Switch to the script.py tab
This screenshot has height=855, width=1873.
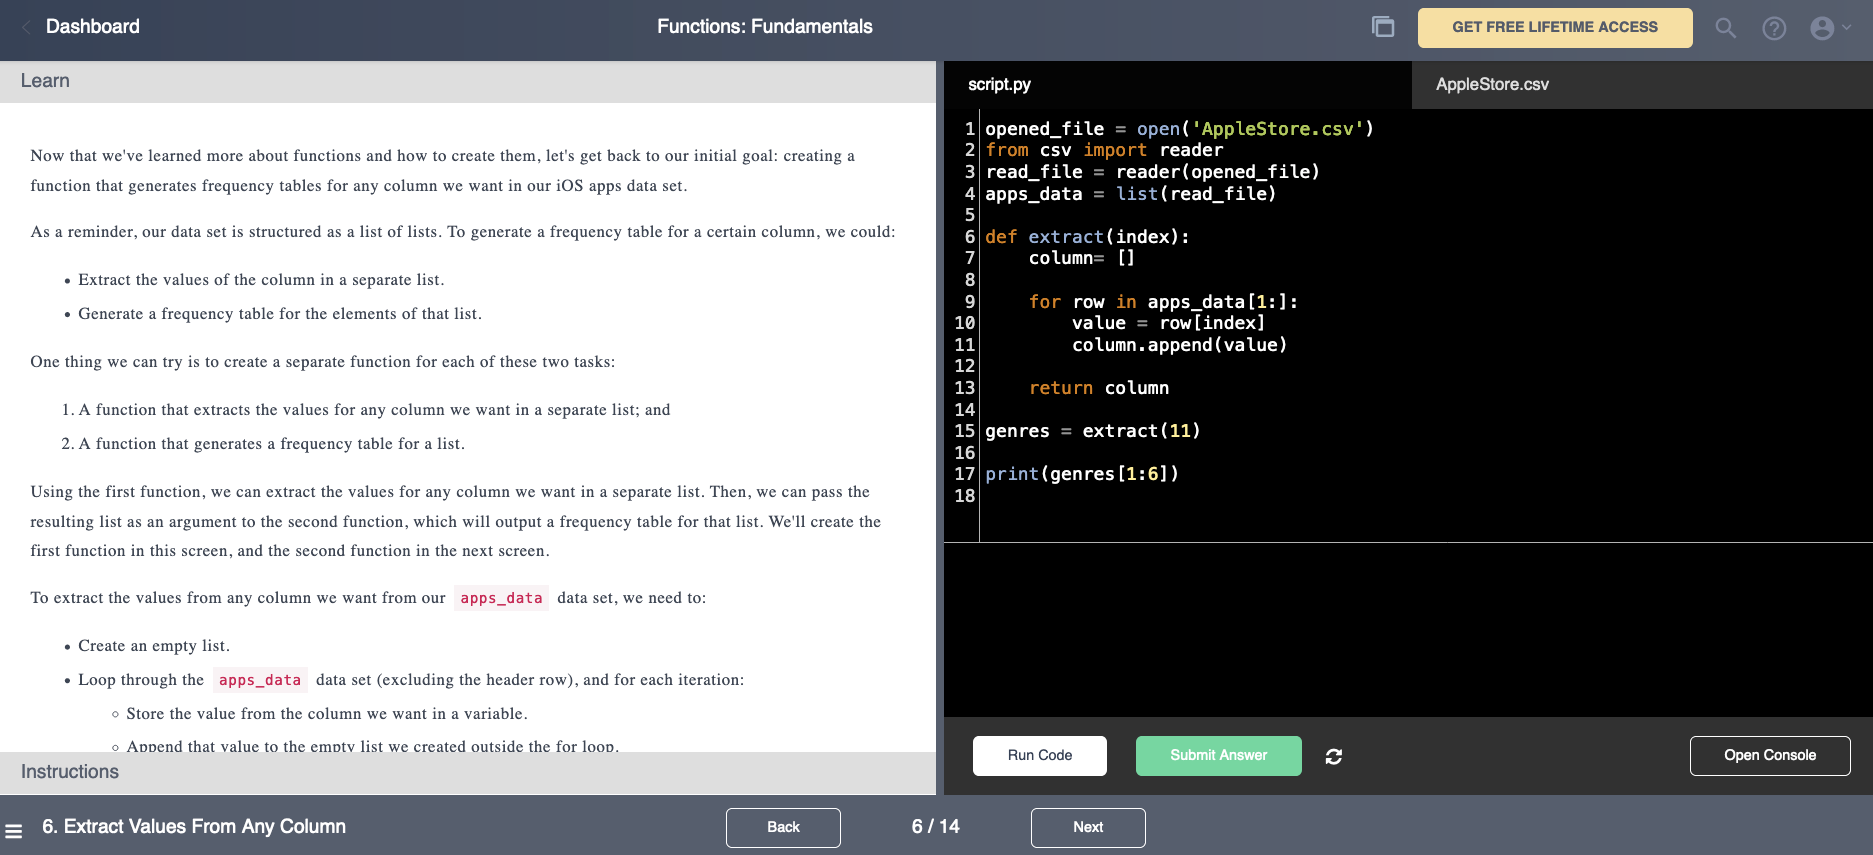(999, 85)
